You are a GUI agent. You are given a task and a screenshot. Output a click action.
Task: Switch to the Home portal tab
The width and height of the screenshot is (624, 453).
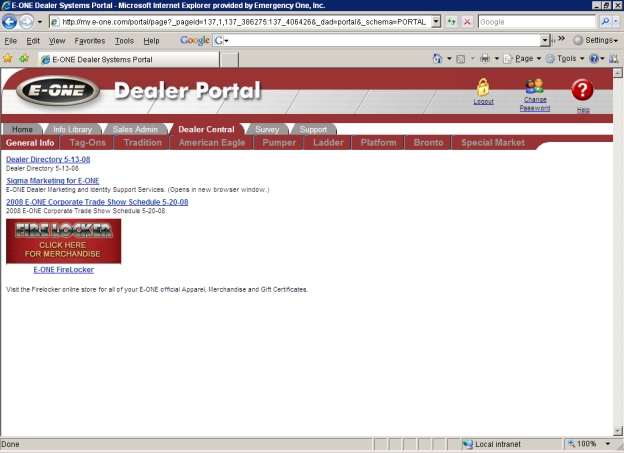pos(22,129)
